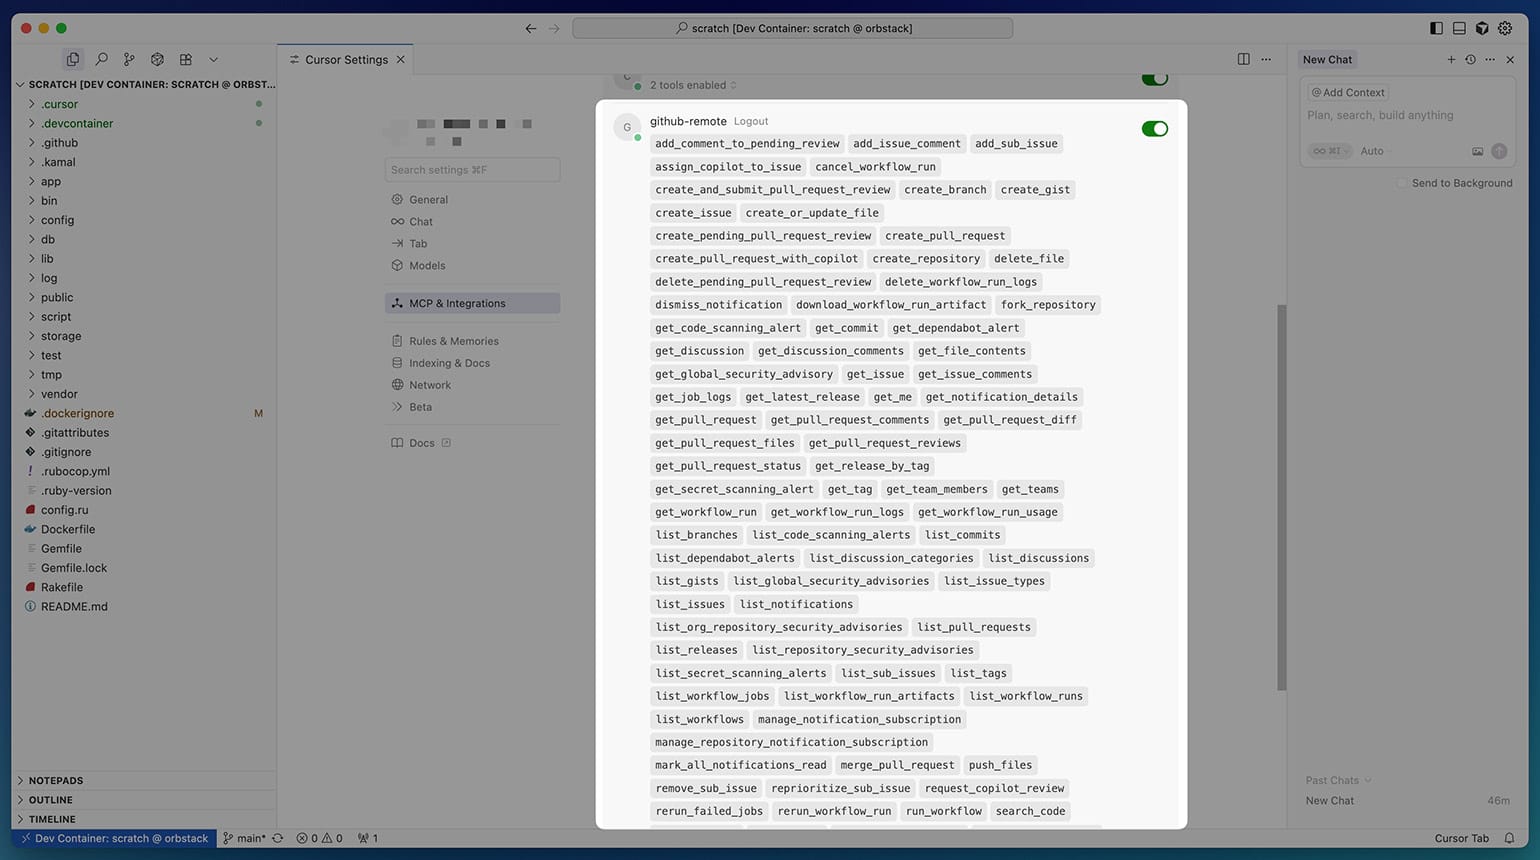The width and height of the screenshot is (1540, 860).
Task: Expand the app folder in explorer
Action: click(51, 181)
